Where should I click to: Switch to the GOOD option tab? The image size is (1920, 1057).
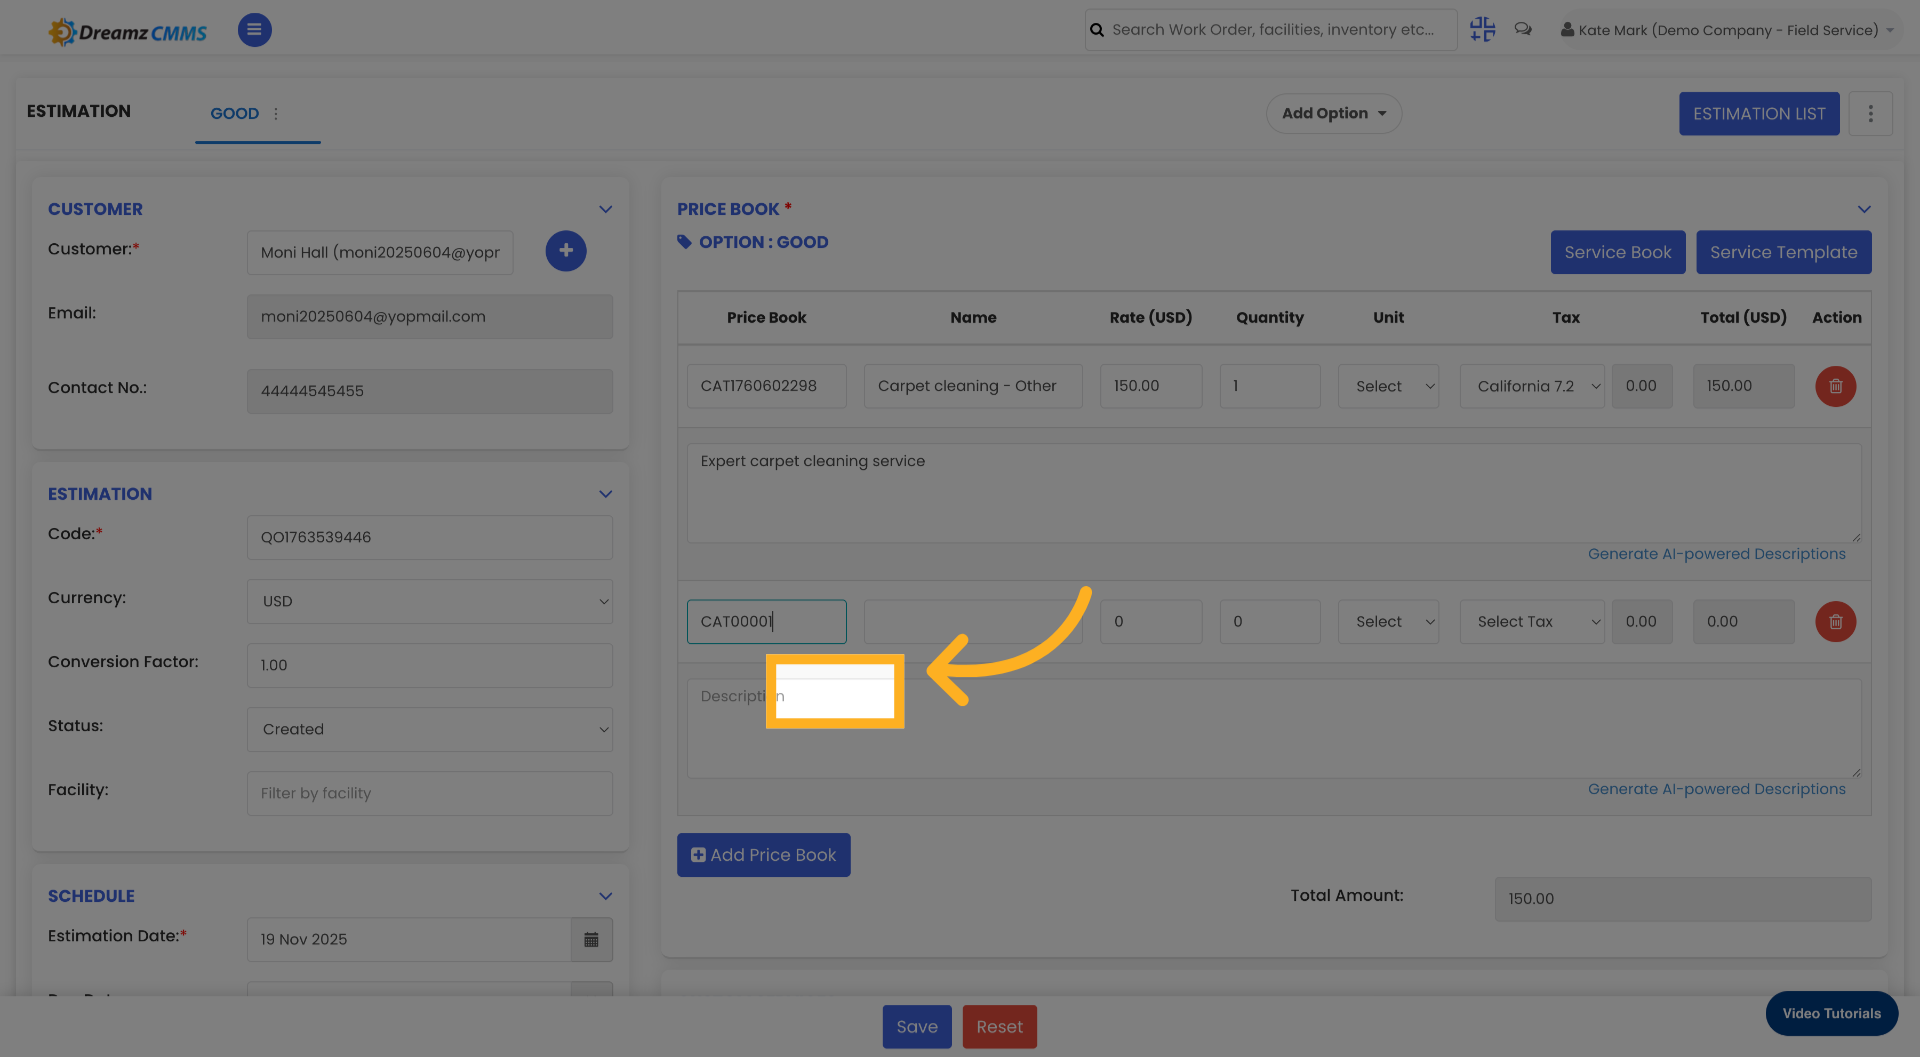235,114
